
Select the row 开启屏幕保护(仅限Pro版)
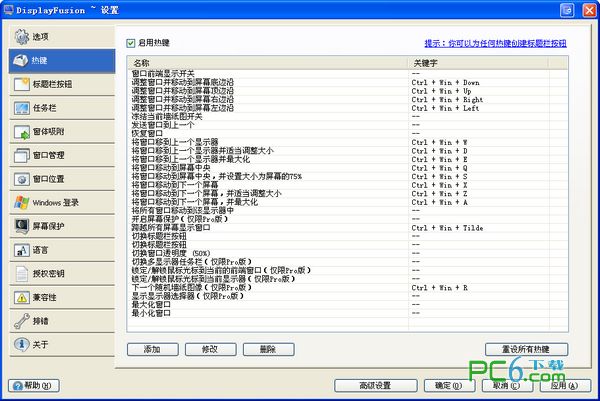pos(347,219)
